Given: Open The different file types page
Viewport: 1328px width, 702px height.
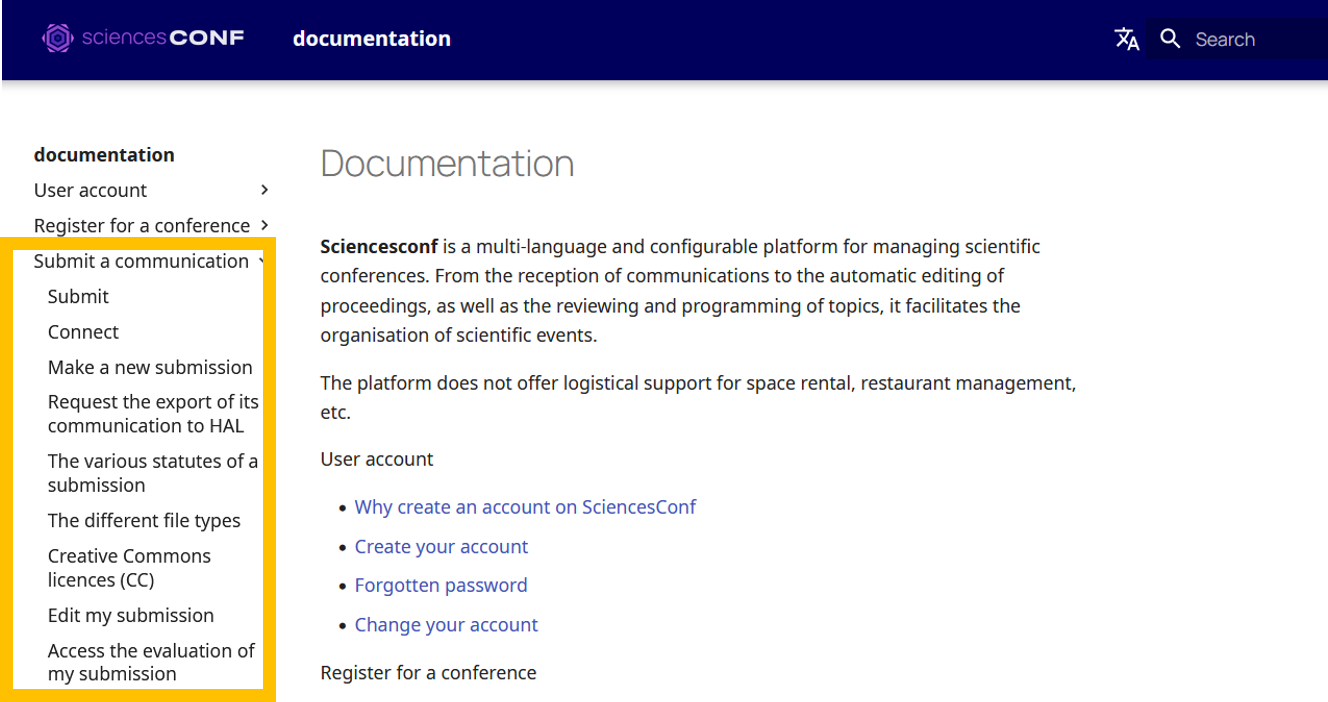Looking at the screenshot, I should 144,520.
